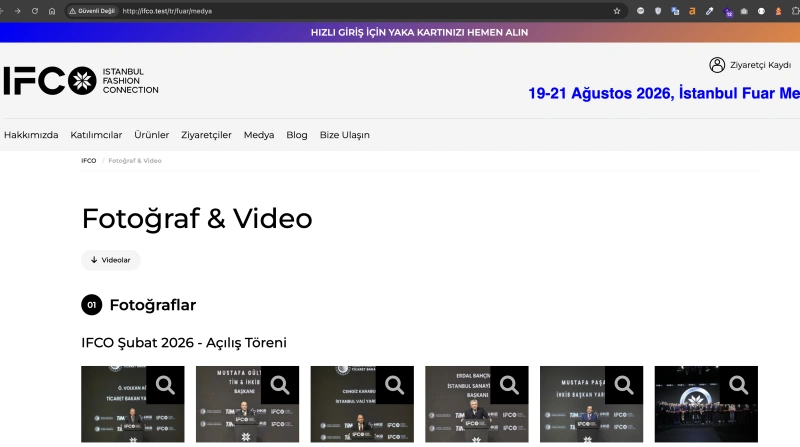
Task: Click the top badge announcement banner
Action: 419,32
